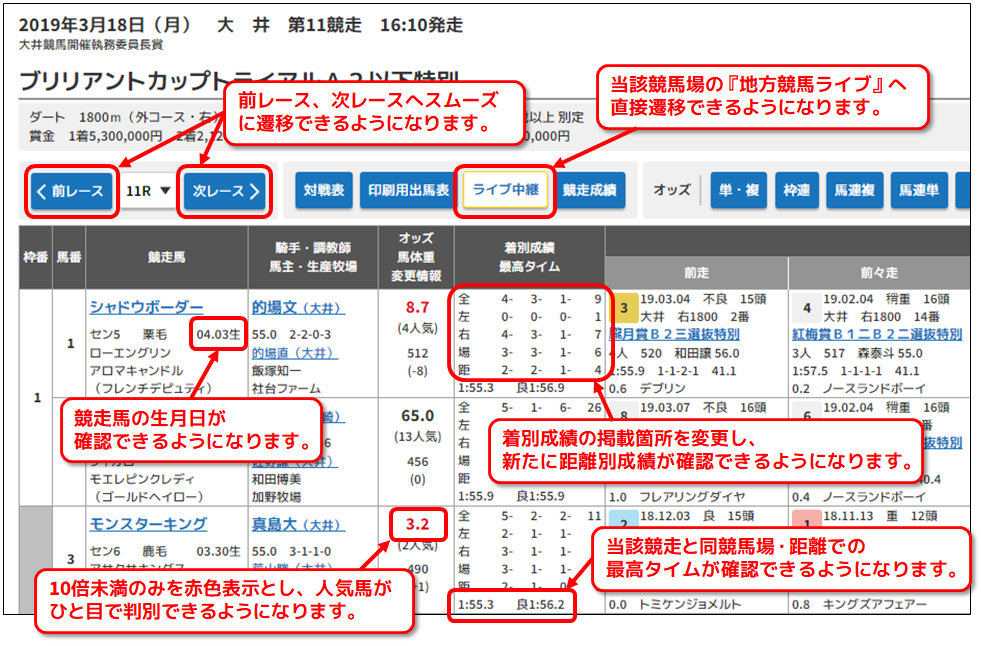The image size is (981, 646).
Task: Open the ライブ中継 live broadcast
Action: 505,189
